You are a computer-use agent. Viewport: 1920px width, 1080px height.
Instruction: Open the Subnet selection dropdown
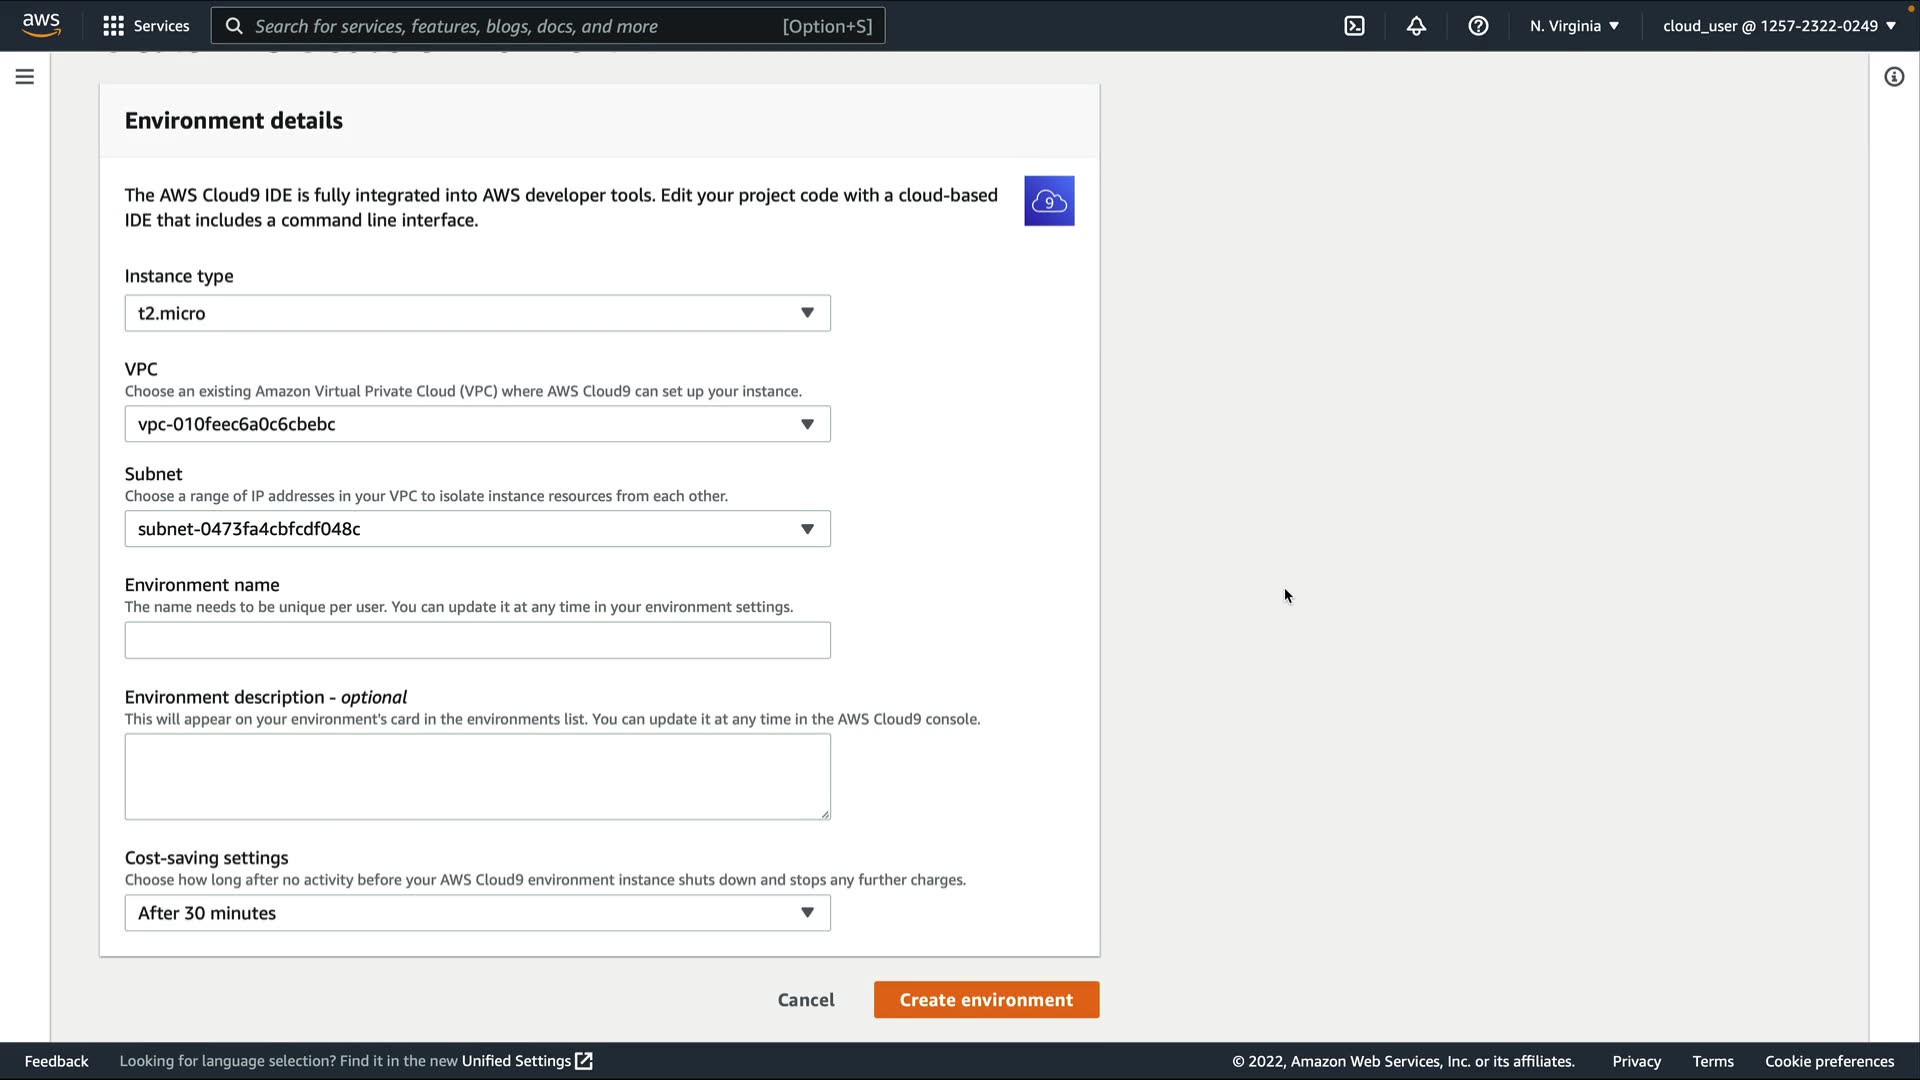477,529
